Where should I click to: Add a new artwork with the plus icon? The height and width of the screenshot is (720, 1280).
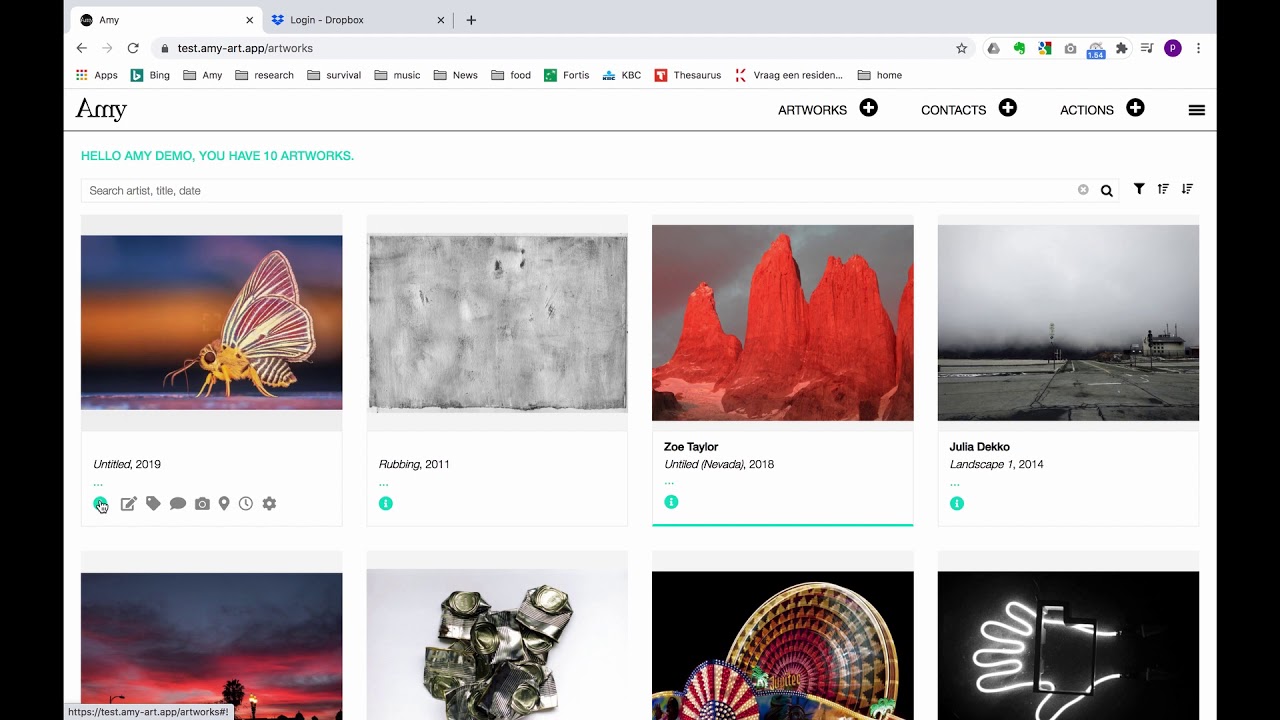coord(869,108)
